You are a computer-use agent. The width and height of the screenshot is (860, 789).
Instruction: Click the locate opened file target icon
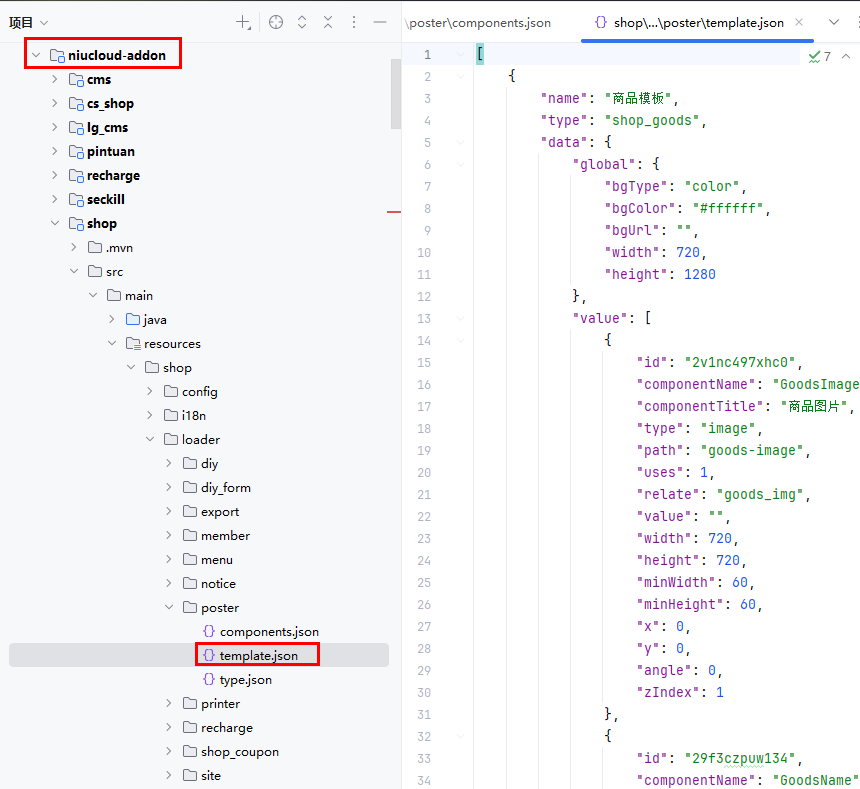pyautogui.click(x=276, y=22)
